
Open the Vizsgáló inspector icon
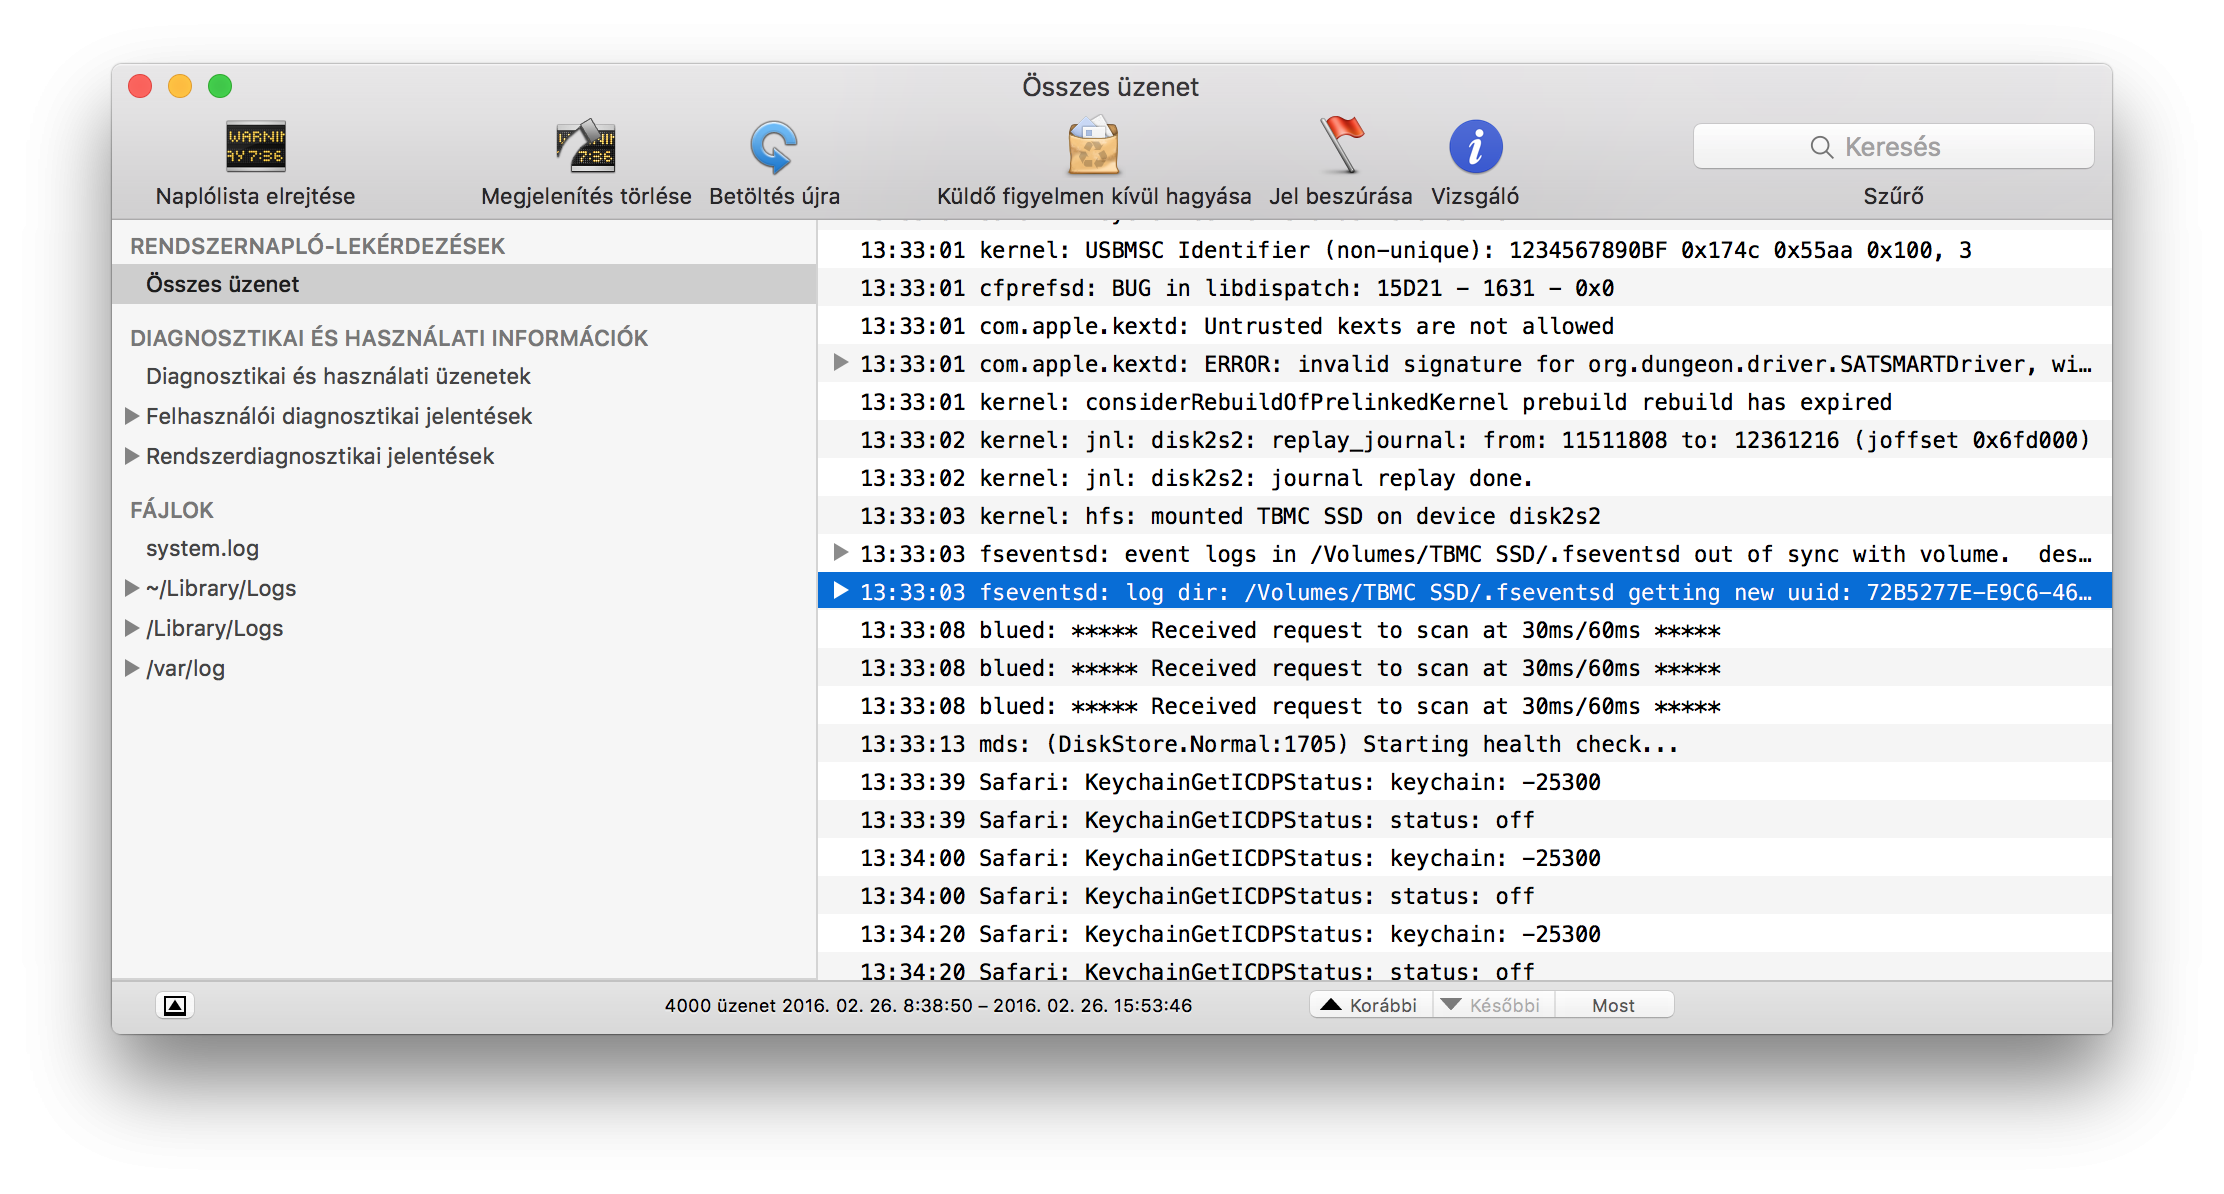point(1475,147)
